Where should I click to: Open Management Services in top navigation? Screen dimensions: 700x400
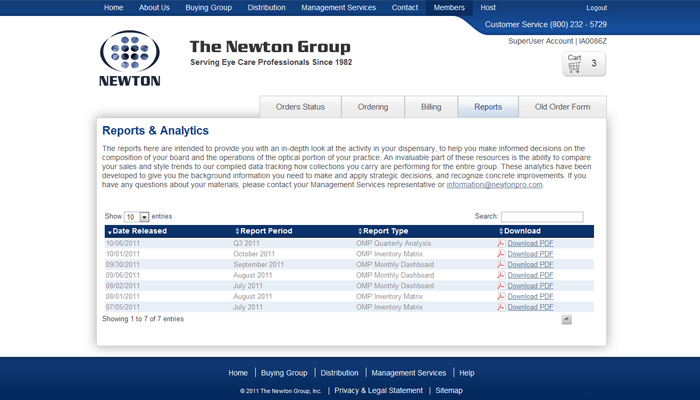click(338, 8)
